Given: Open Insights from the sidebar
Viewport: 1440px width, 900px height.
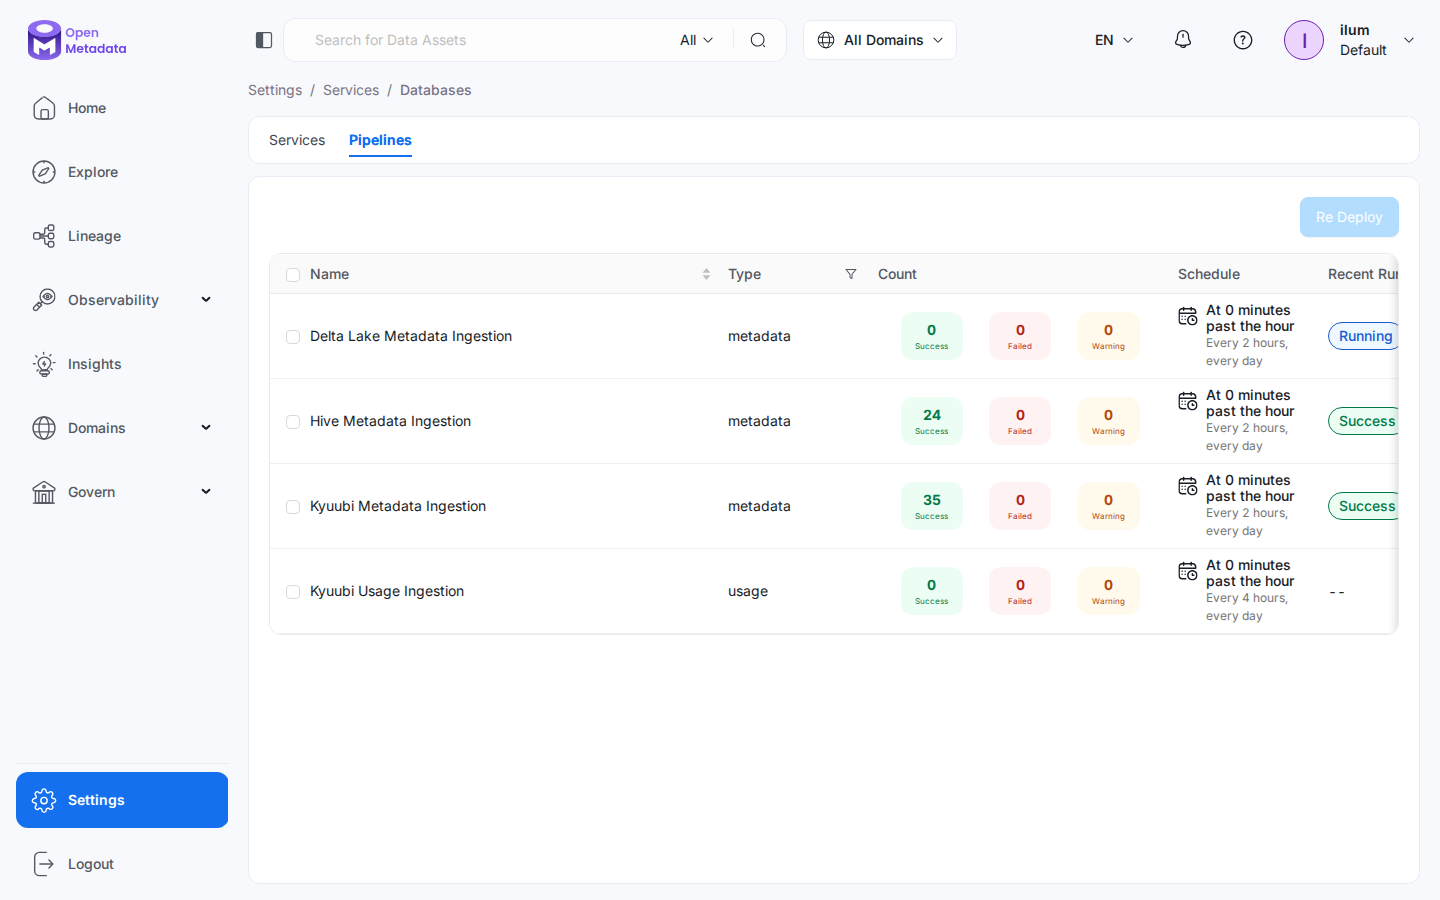Looking at the screenshot, I should pyautogui.click(x=122, y=364).
